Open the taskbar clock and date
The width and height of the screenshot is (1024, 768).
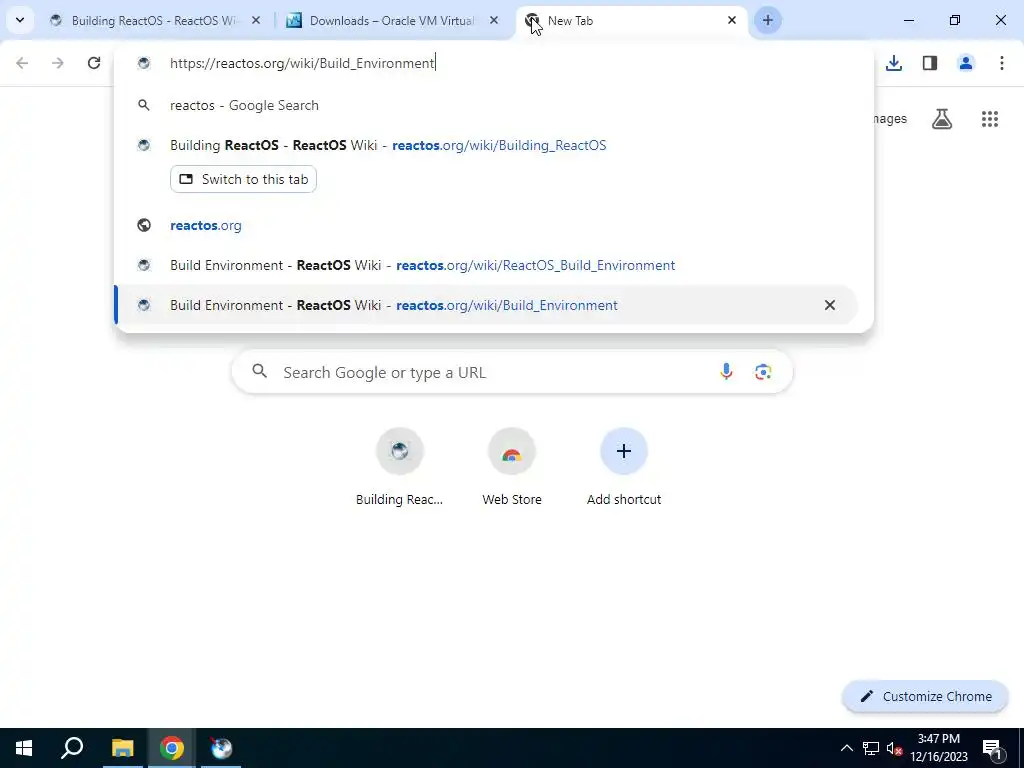[x=939, y=748]
